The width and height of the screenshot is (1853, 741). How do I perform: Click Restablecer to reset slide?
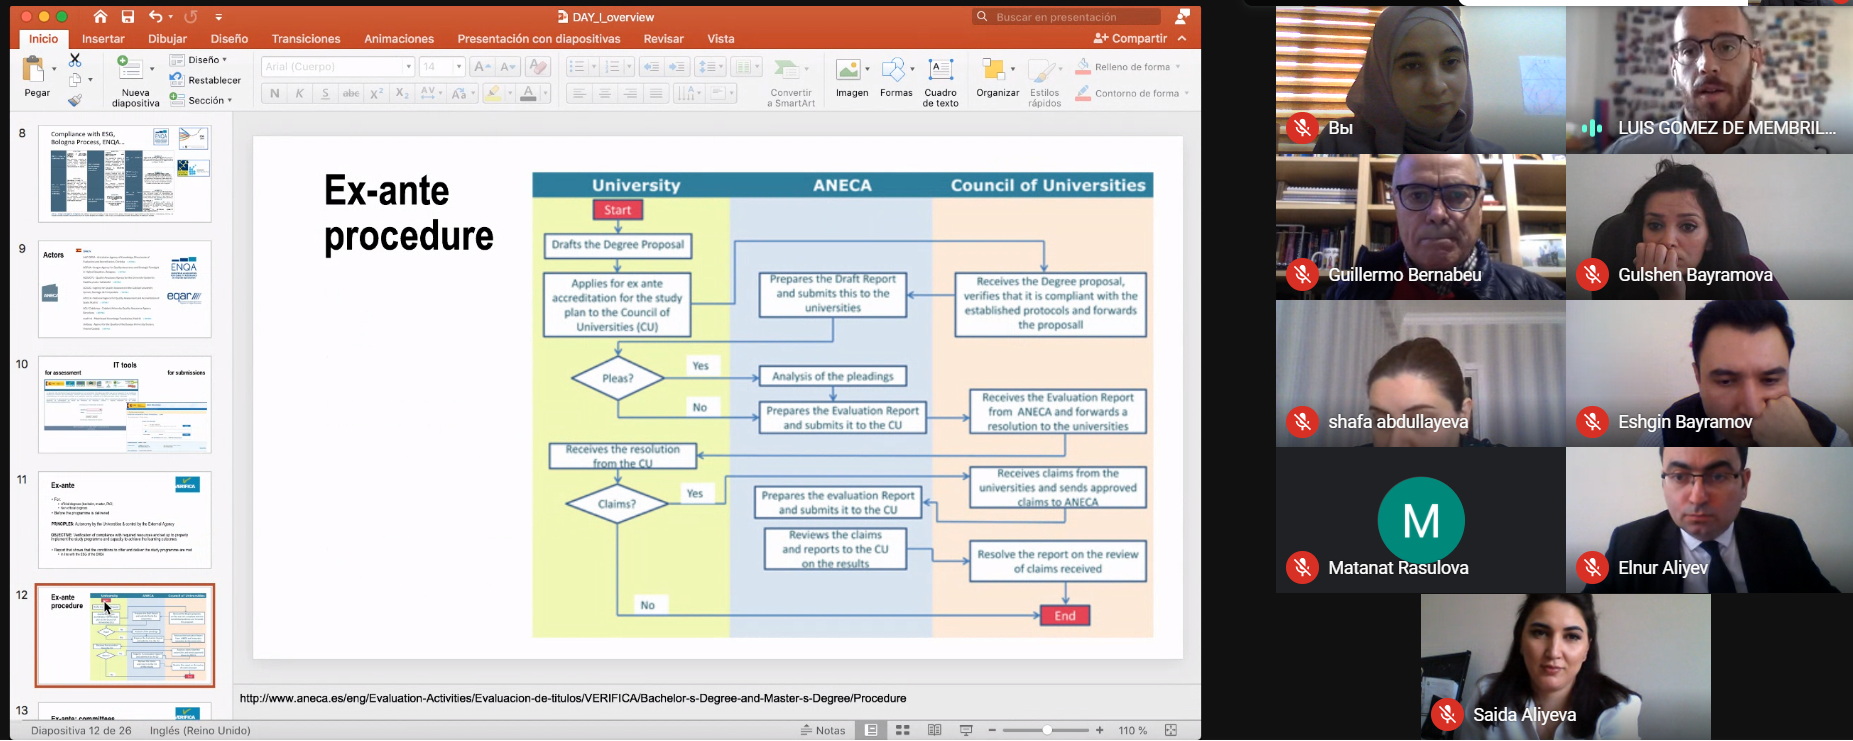pyautogui.click(x=205, y=80)
